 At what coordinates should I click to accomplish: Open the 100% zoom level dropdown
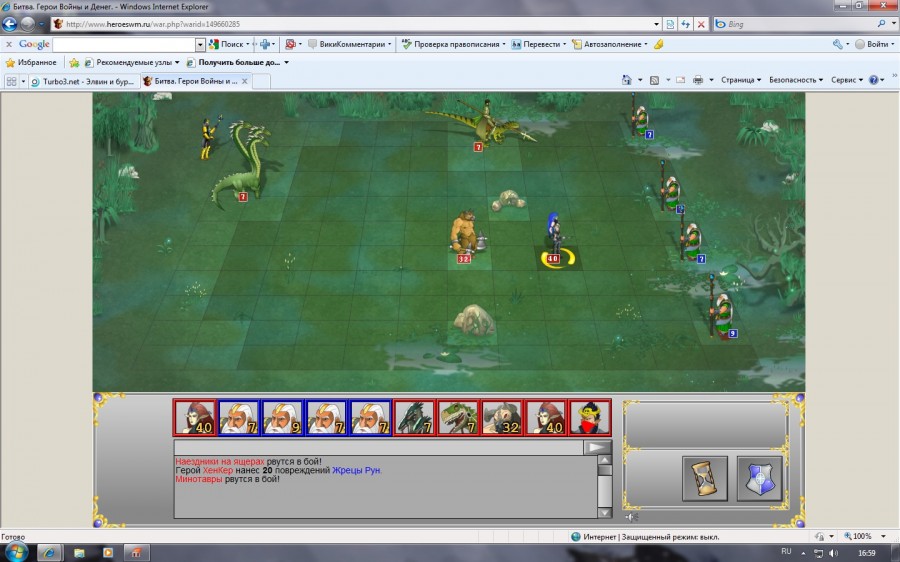click(883, 536)
